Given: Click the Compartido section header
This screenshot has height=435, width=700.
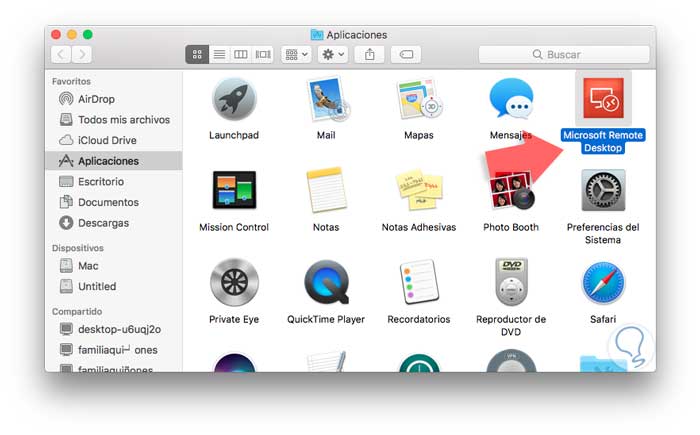Looking at the screenshot, I should click(77, 311).
